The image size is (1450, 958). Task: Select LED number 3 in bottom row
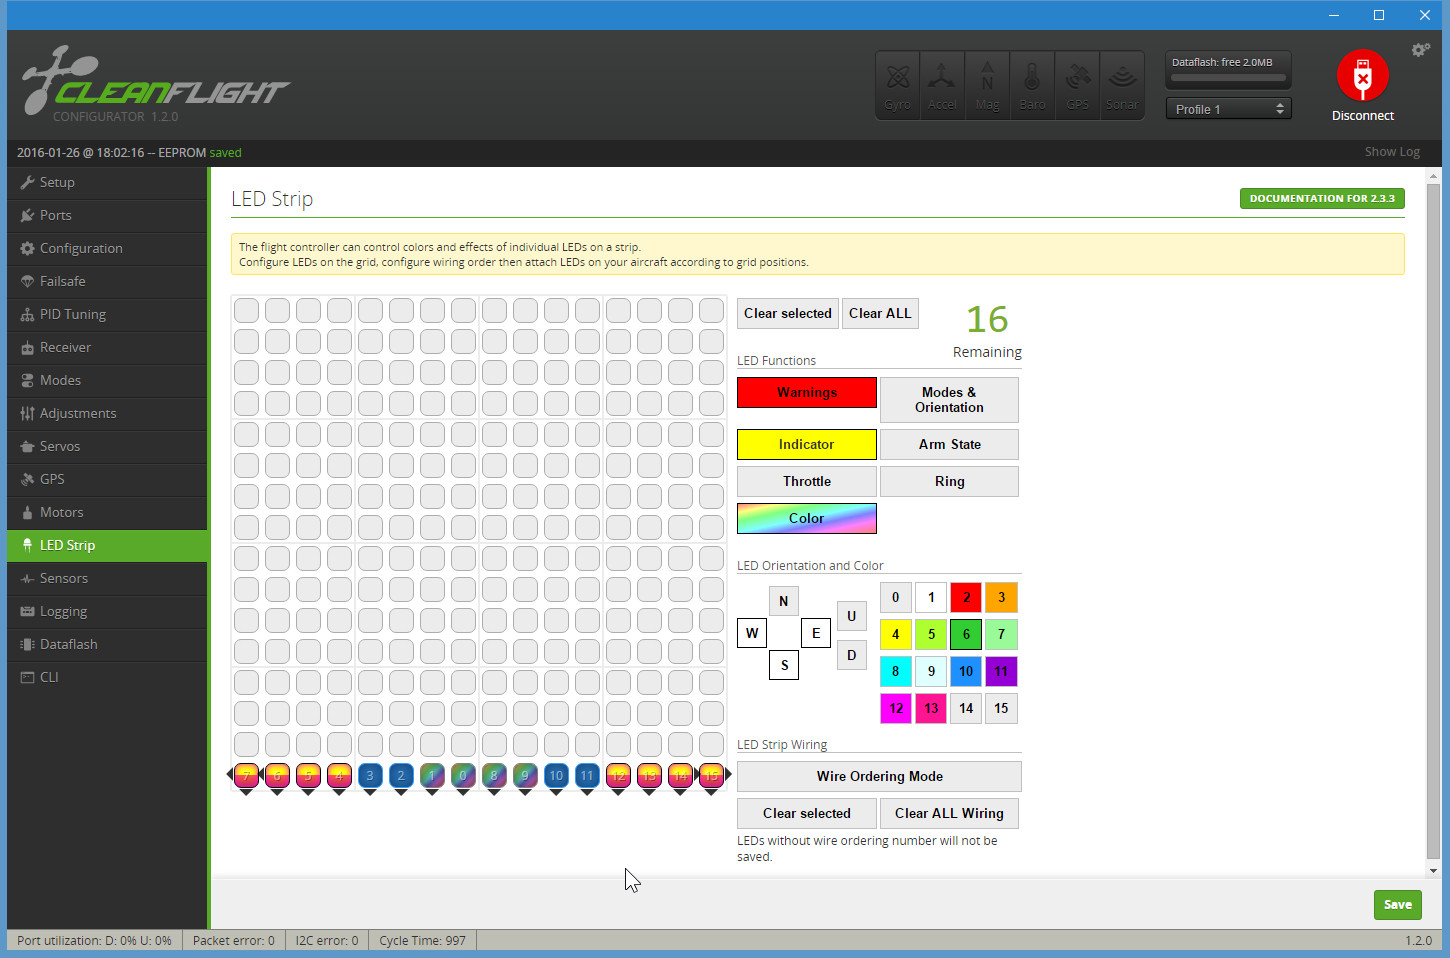coord(370,775)
